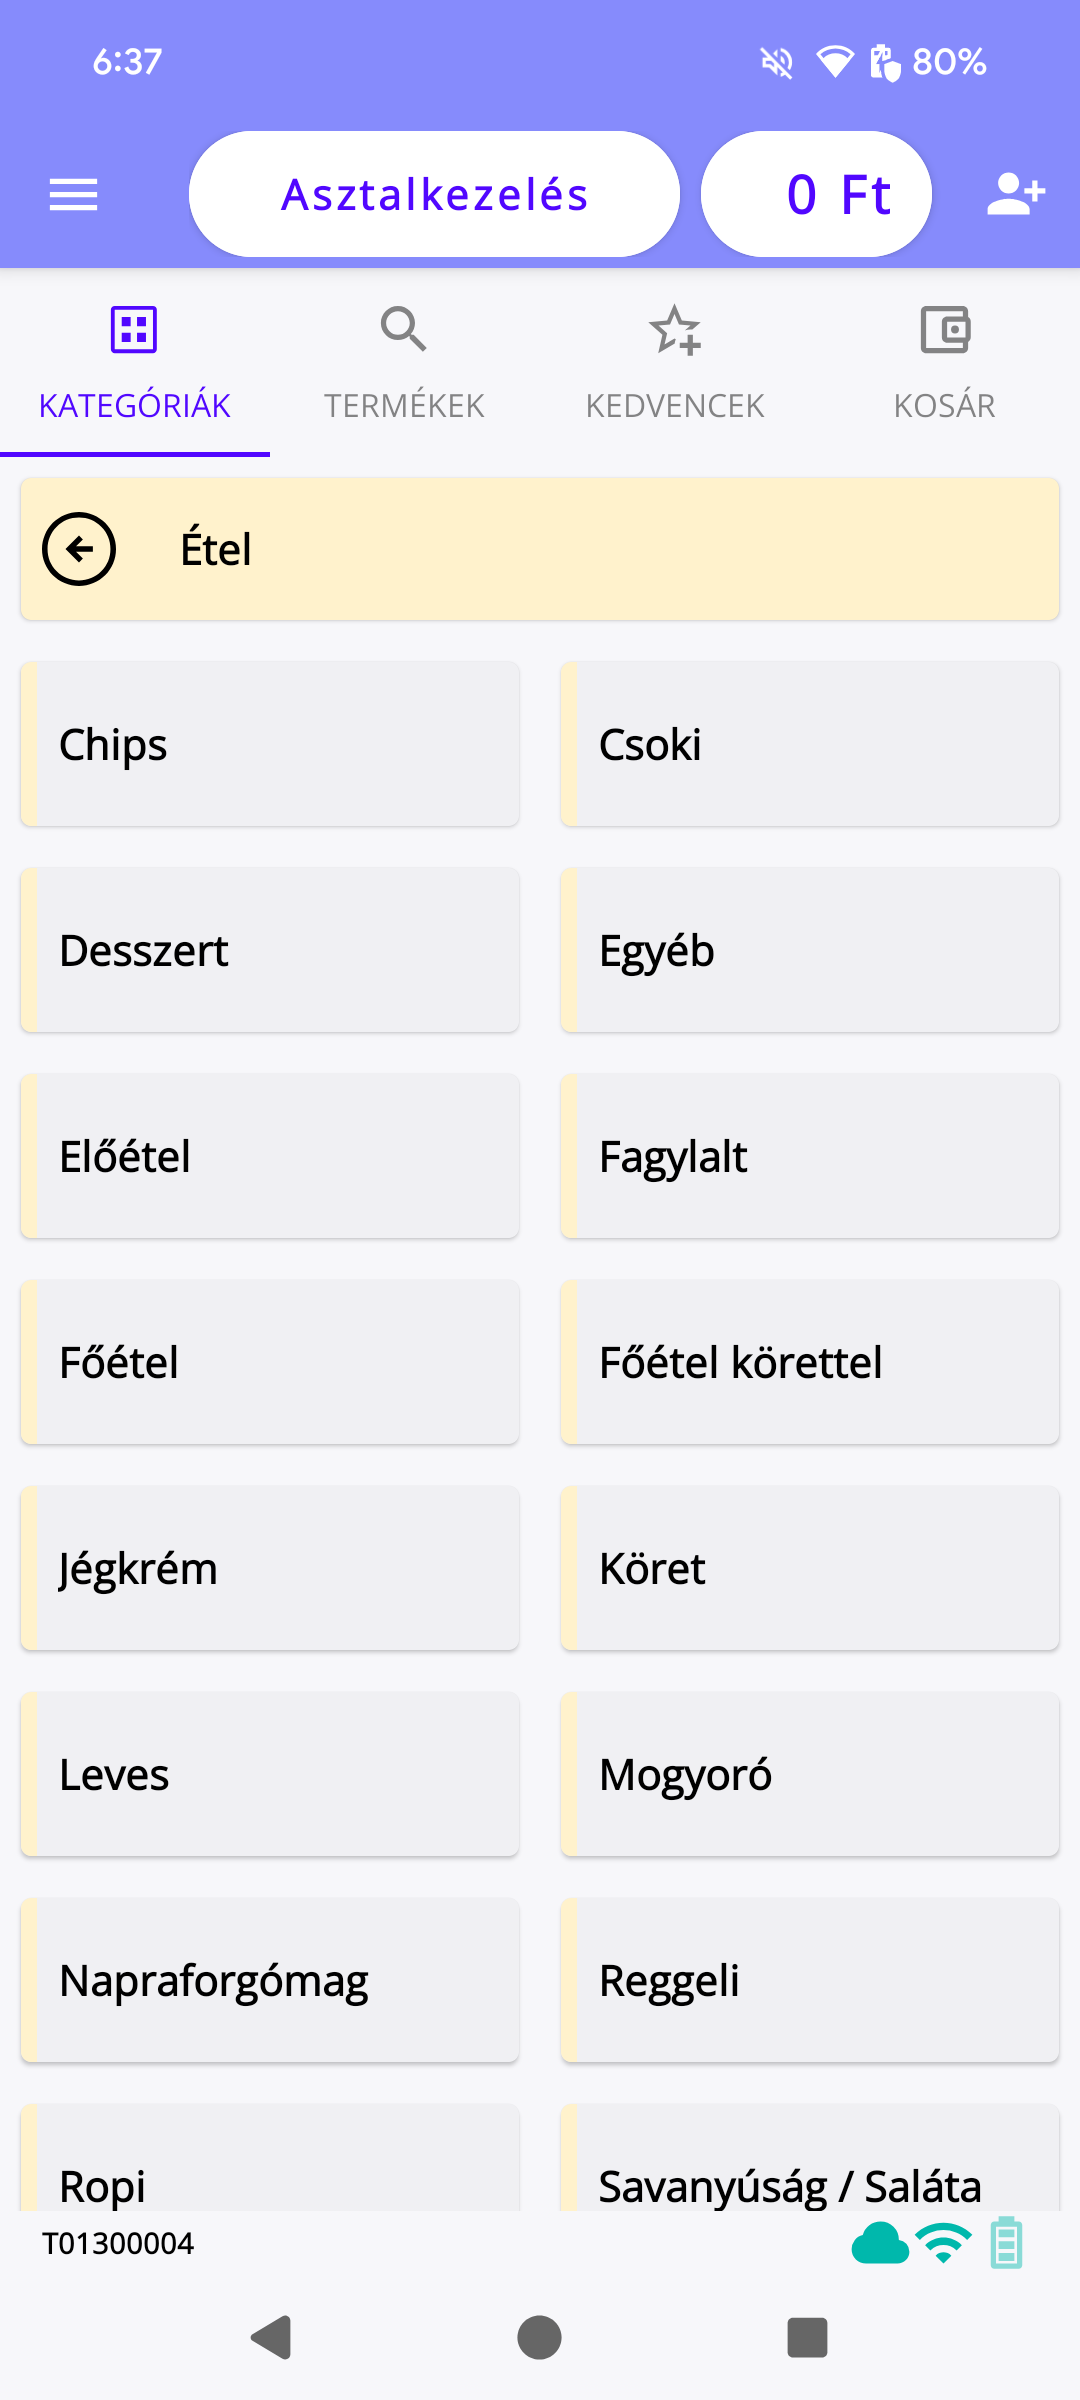Select the Leves category tile
The width and height of the screenshot is (1080, 2400).
coord(270,1775)
